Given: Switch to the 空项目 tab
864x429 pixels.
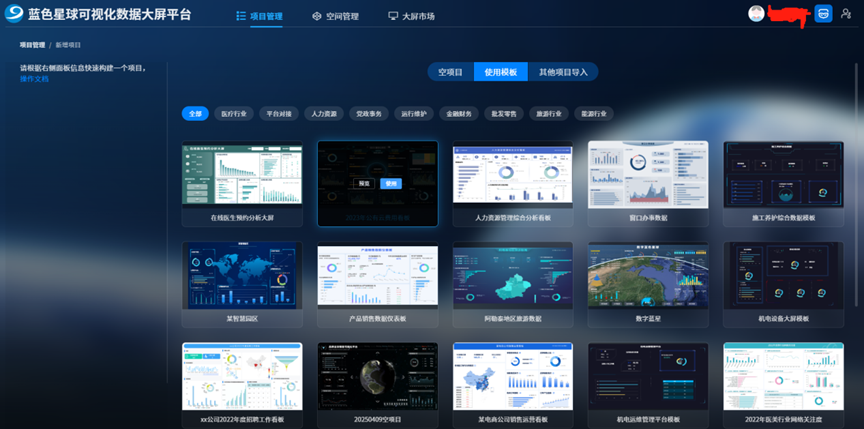Looking at the screenshot, I should [450, 72].
